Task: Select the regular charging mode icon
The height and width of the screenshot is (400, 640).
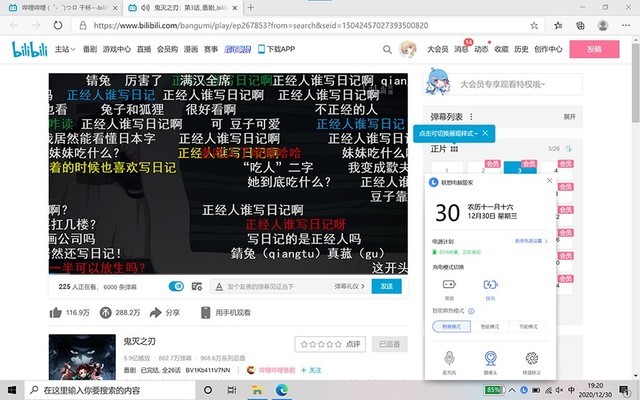Action: pyautogui.click(x=449, y=284)
